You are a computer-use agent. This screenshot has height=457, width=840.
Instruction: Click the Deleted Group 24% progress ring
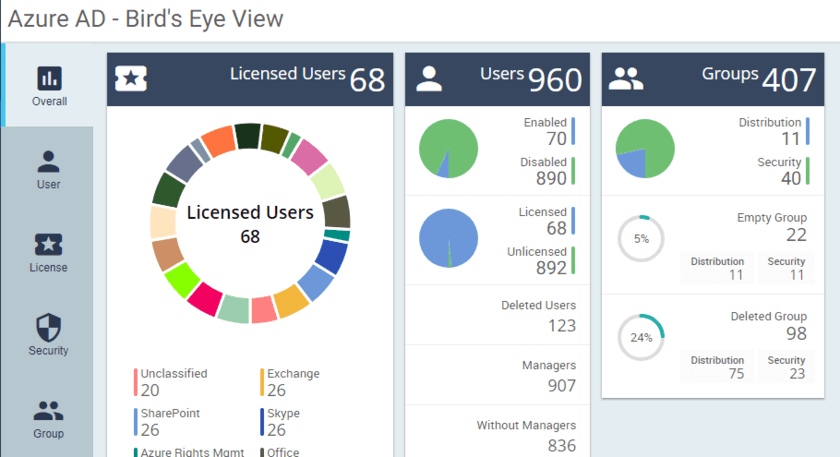pyautogui.click(x=641, y=338)
